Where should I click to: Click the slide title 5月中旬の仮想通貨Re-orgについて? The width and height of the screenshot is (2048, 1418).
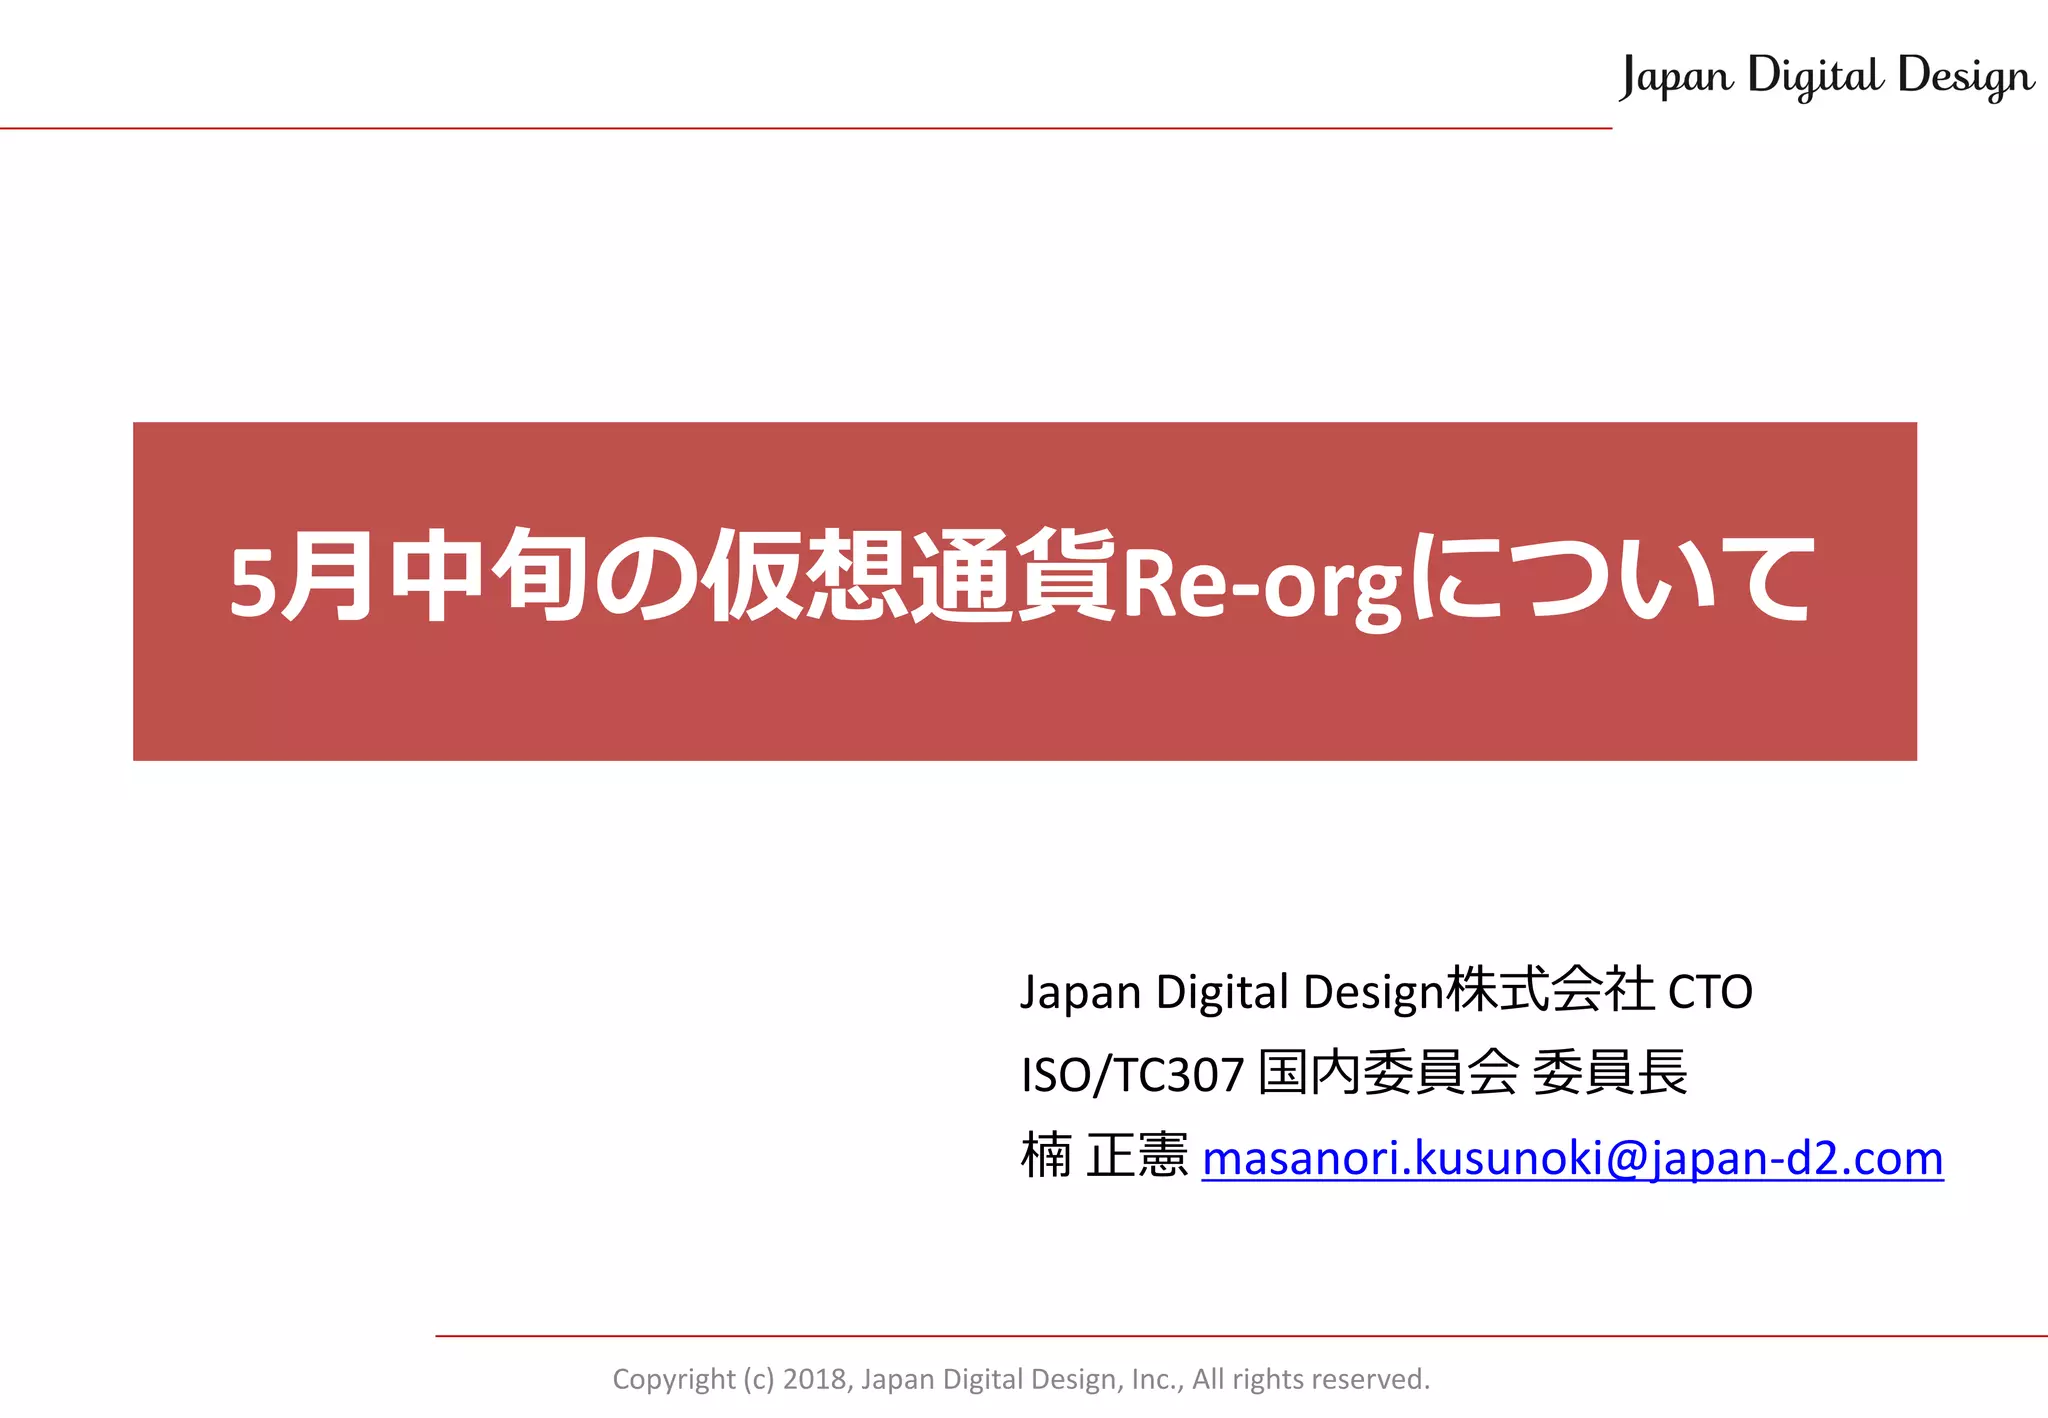click(1020, 580)
